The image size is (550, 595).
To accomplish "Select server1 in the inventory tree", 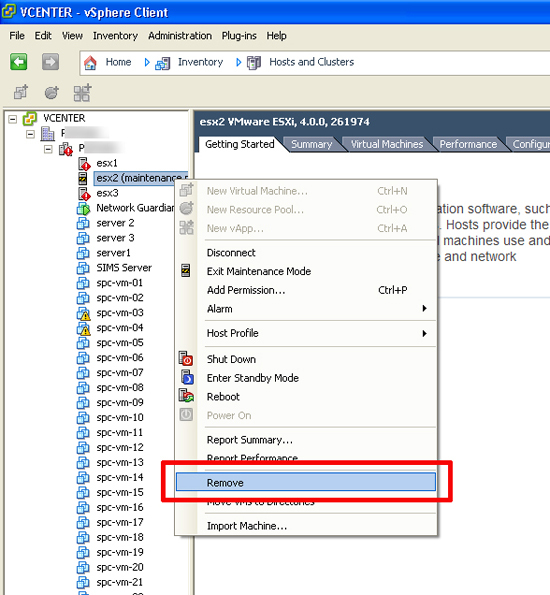I will pyautogui.click(x=113, y=253).
